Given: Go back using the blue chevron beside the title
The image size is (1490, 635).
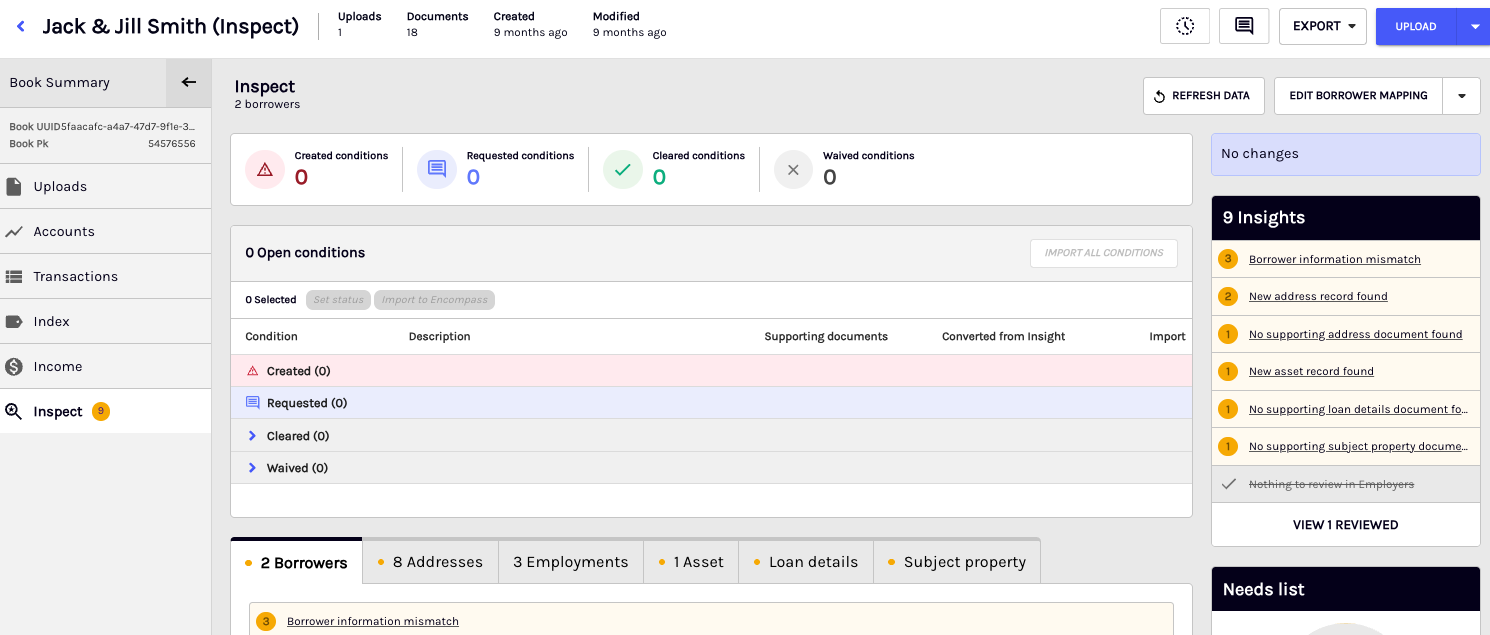Looking at the screenshot, I should (x=20, y=26).
